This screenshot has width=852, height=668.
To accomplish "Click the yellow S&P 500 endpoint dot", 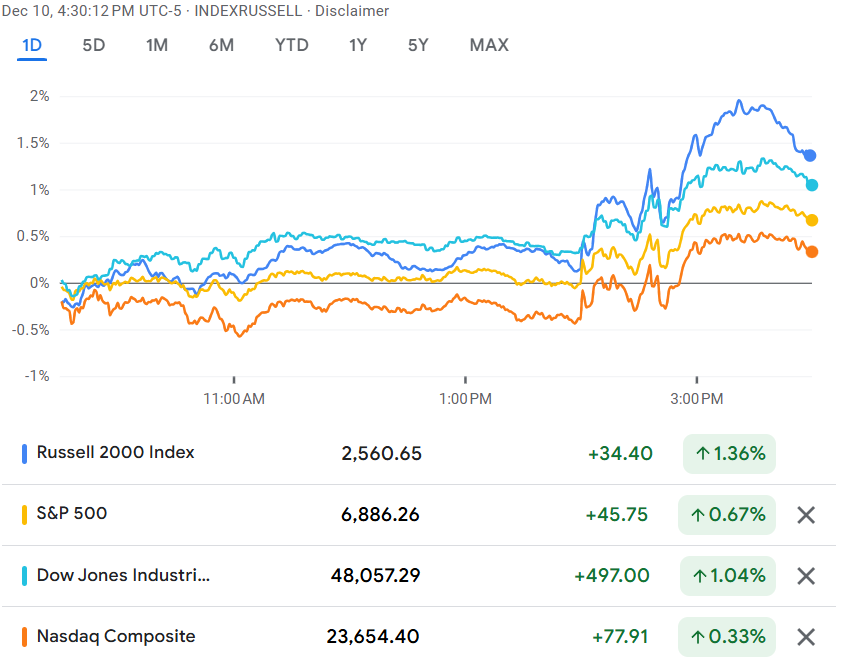I will 812,220.
